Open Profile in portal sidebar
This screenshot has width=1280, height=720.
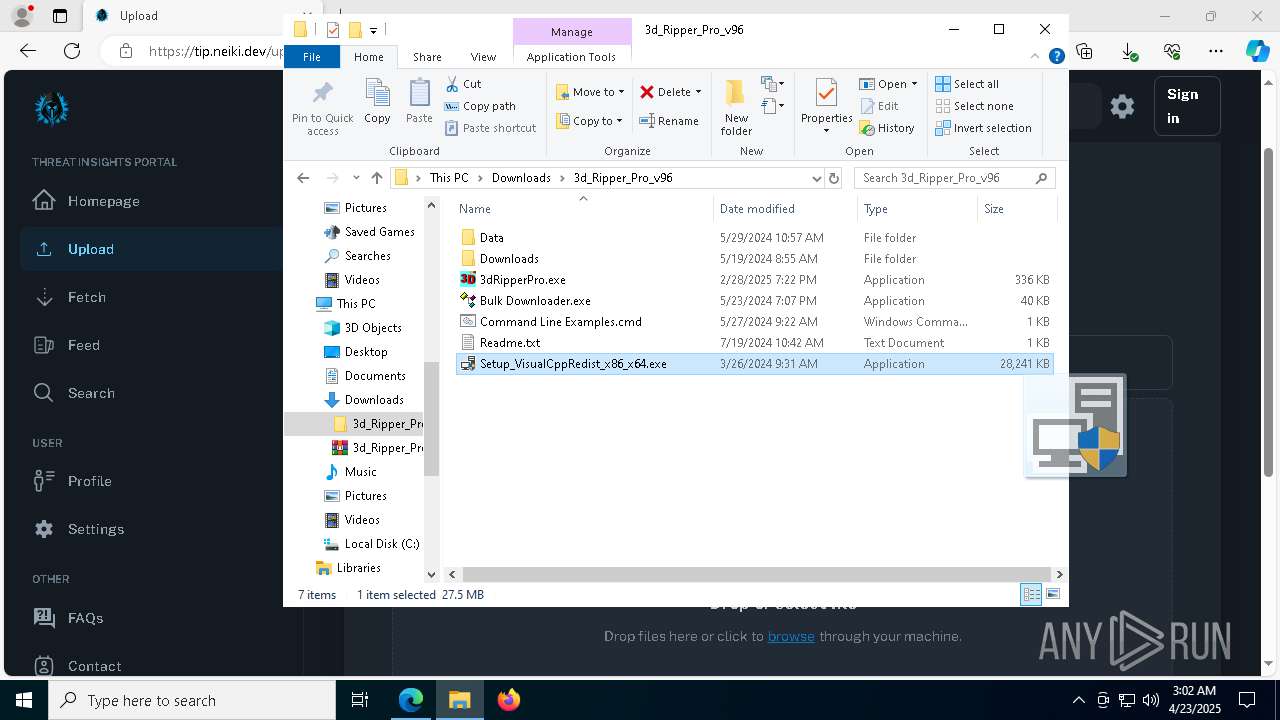(89, 481)
